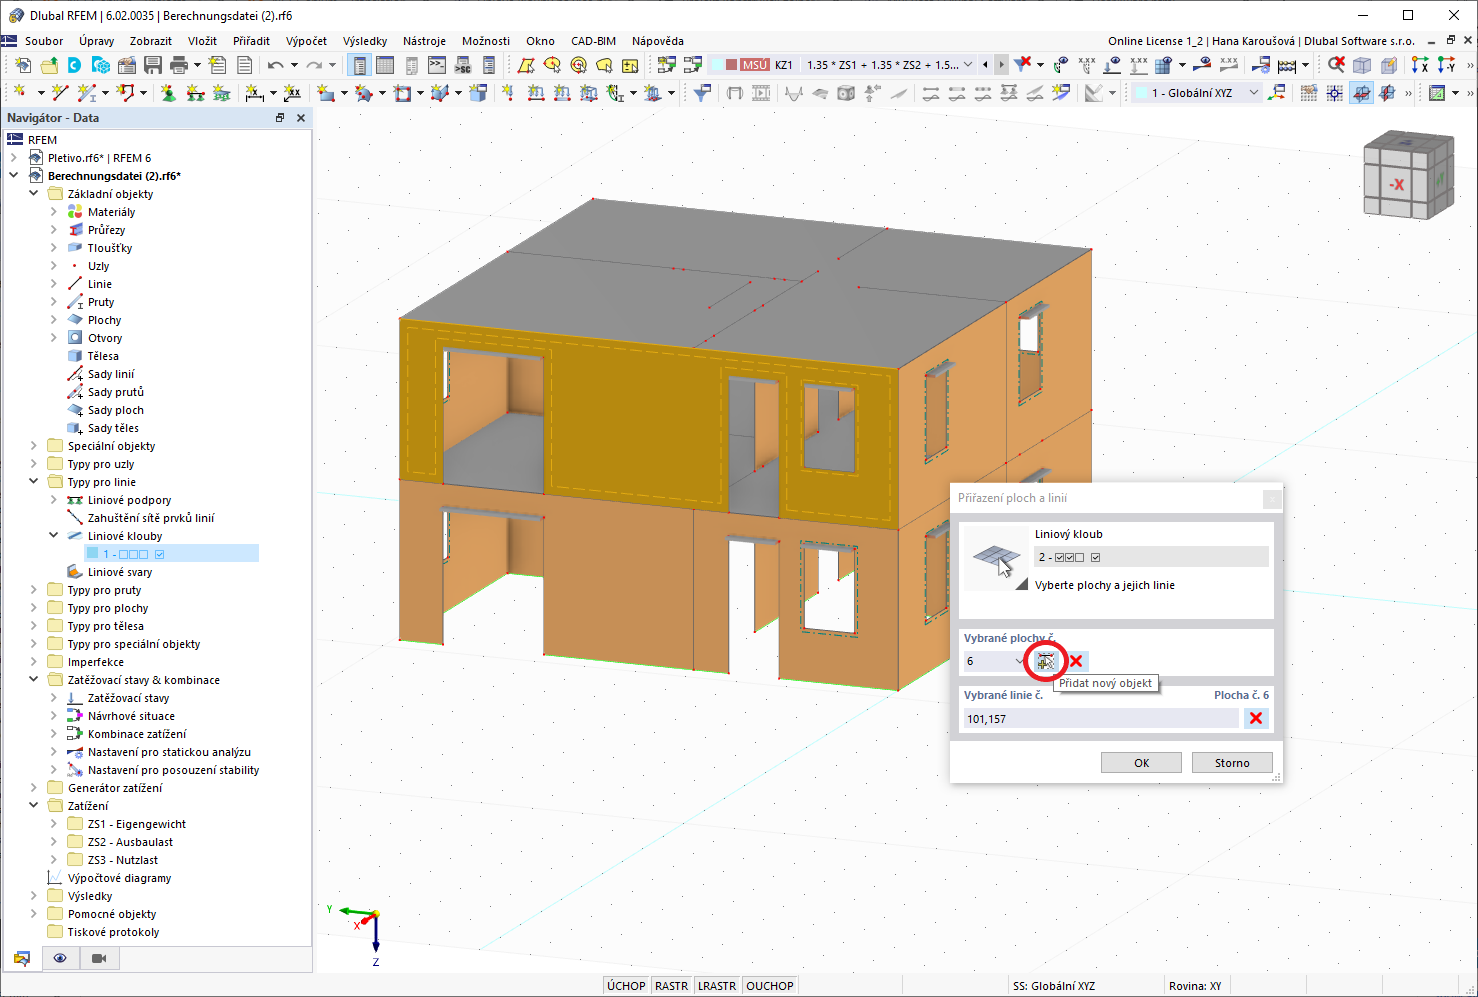Click the printer icon in the toolbar

pyautogui.click(x=179, y=65)
